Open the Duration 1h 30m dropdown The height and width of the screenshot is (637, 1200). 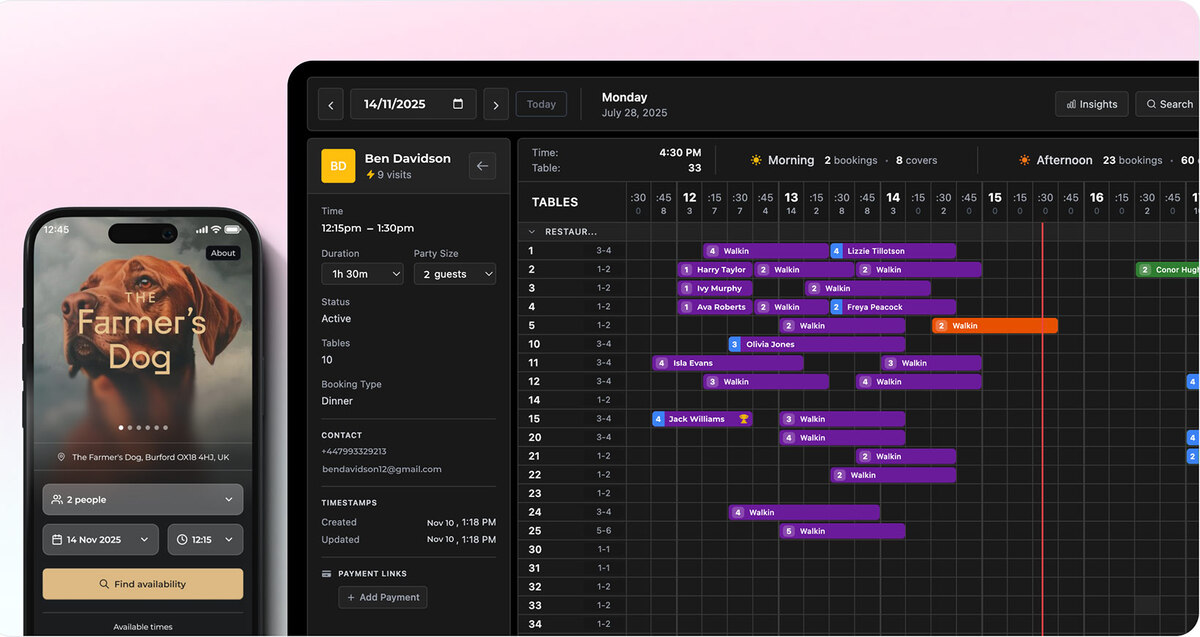(362, 274)
